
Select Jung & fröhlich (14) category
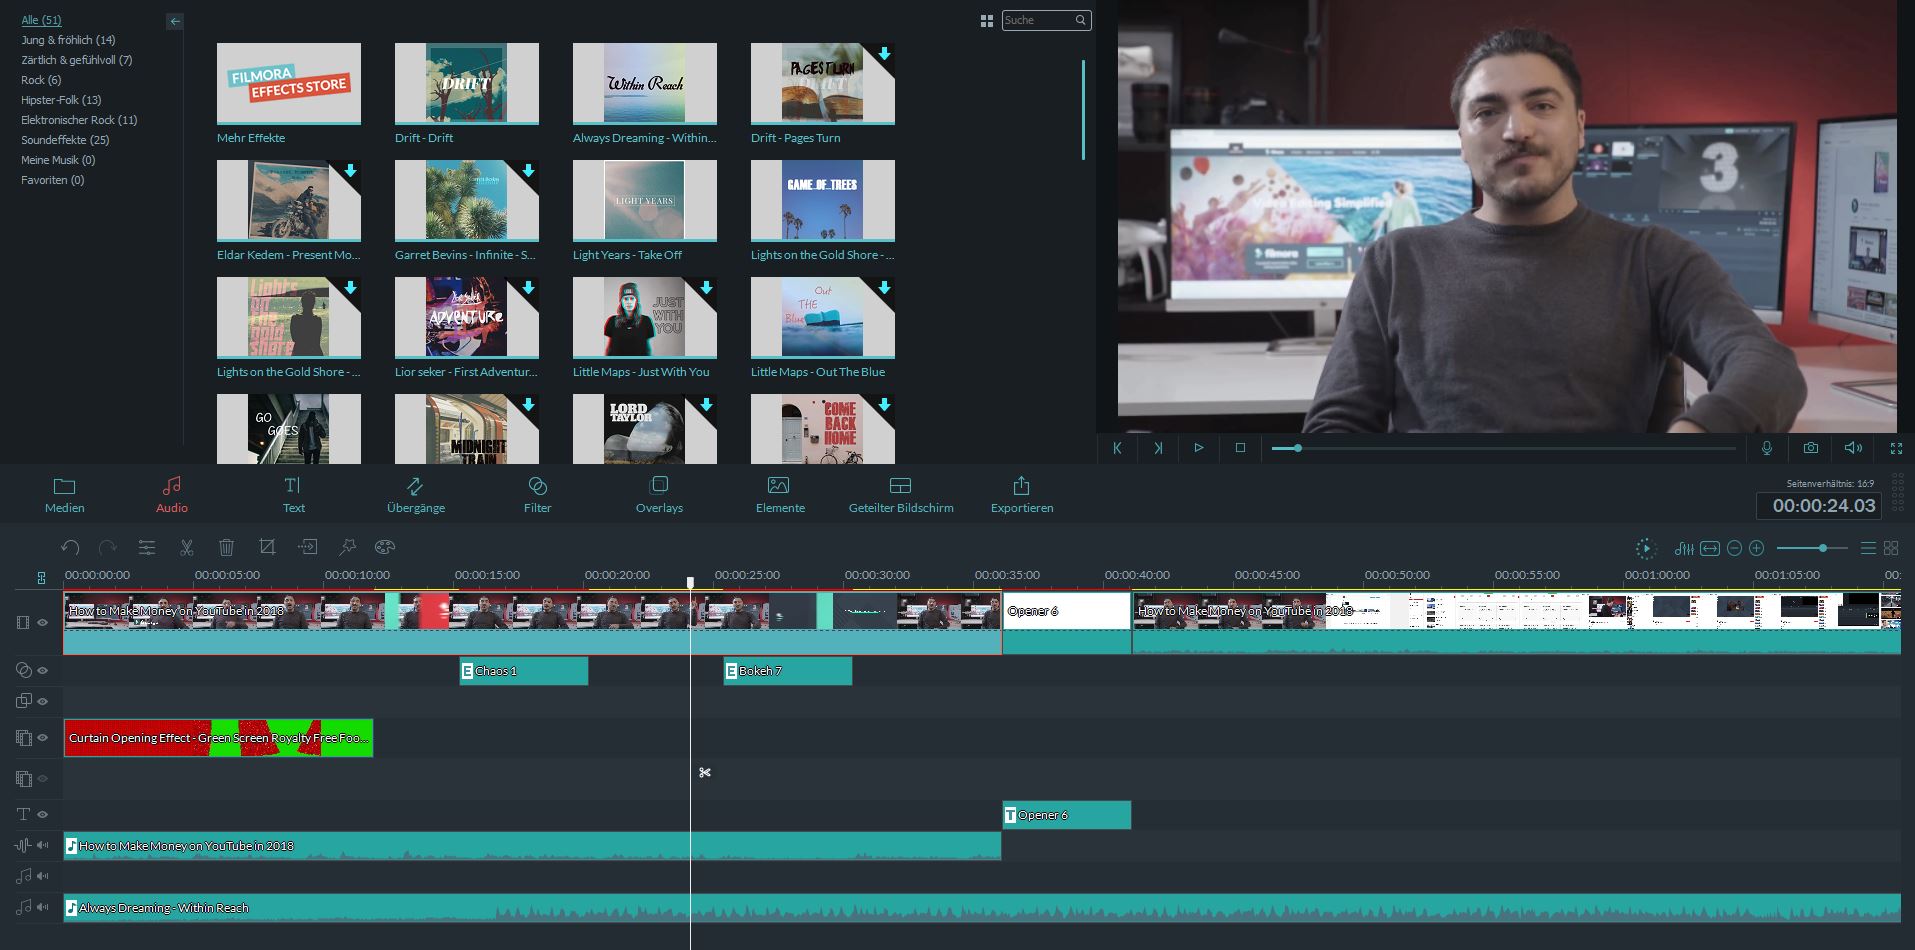point(68,40)
